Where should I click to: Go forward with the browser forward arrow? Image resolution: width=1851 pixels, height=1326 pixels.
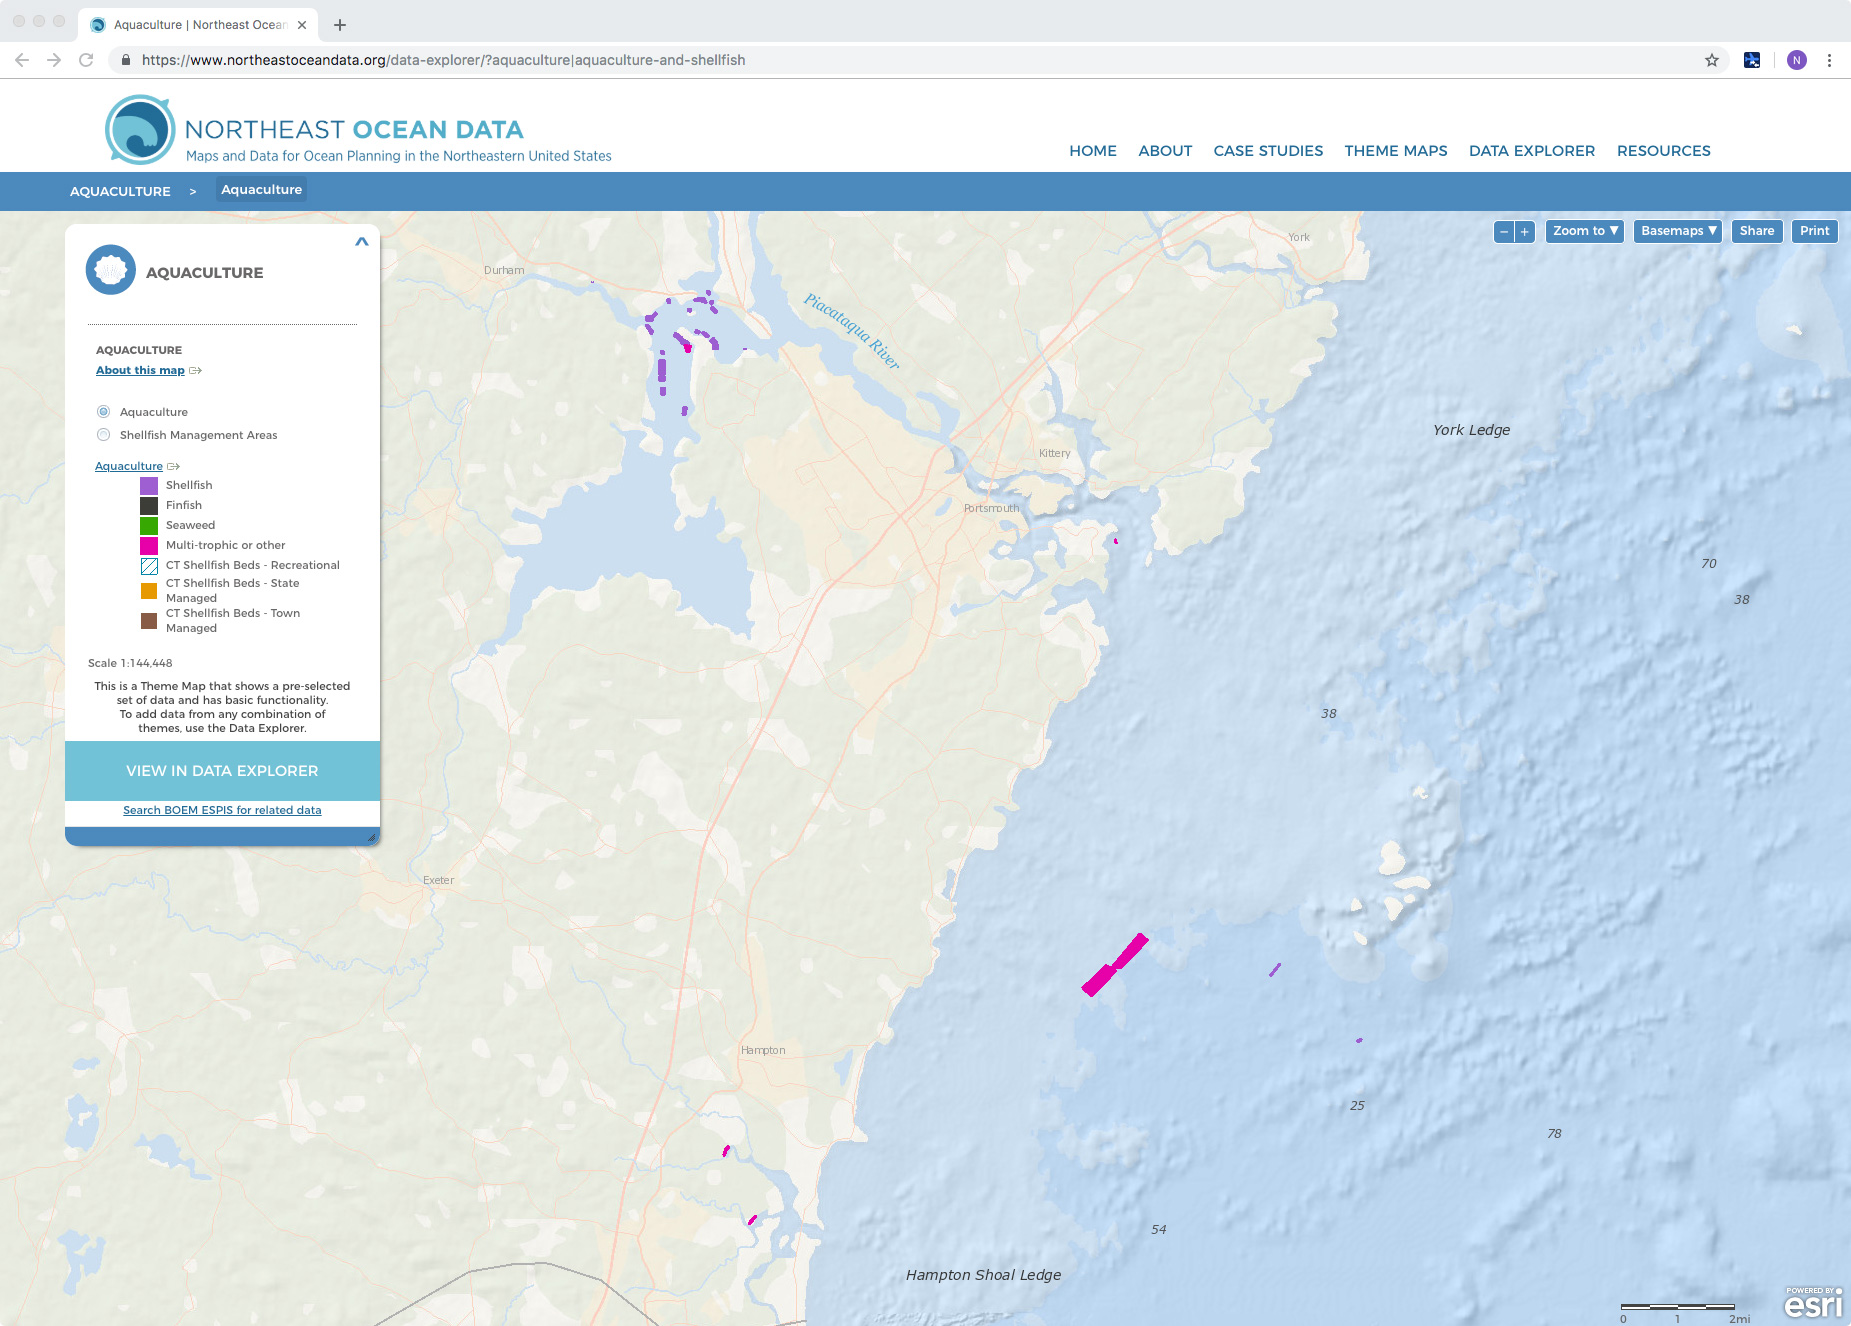click(x=54, y=60)
